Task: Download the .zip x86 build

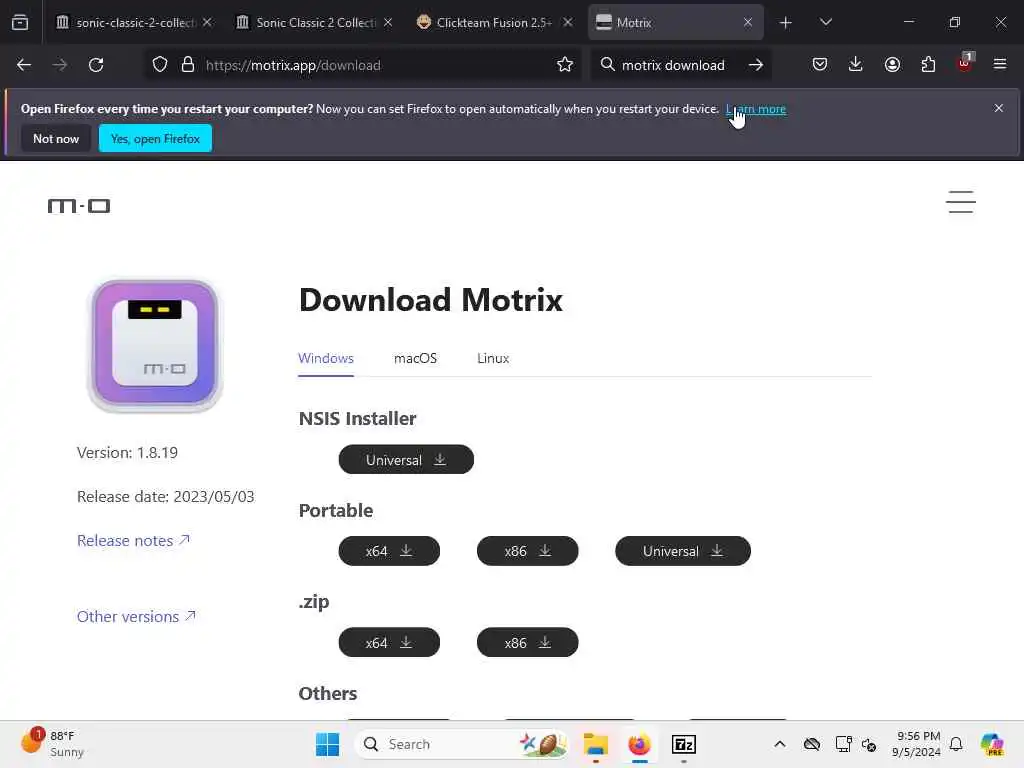Action: (x=528, y=643)
